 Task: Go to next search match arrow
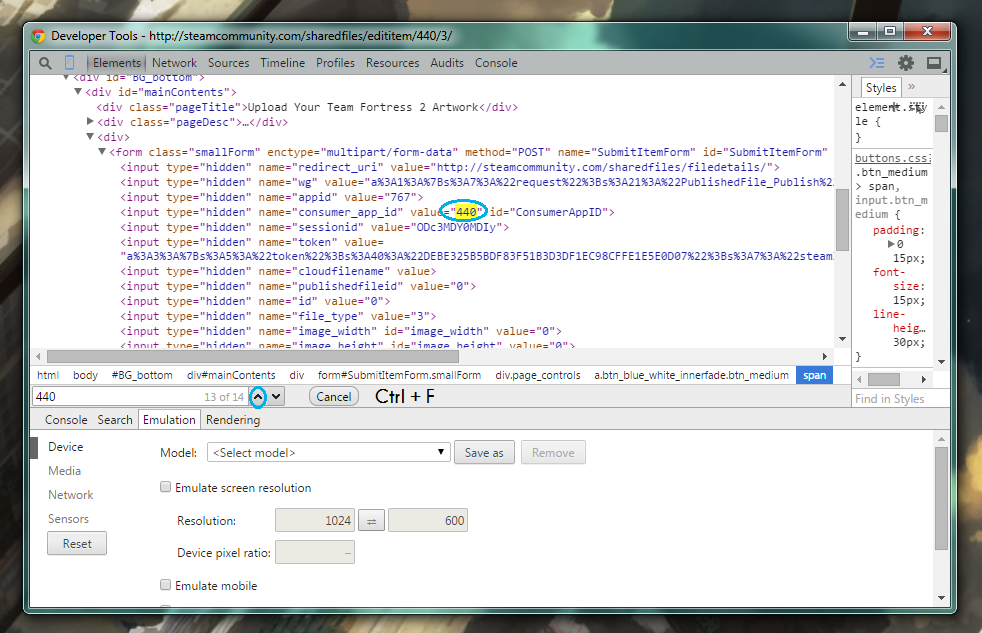(276, 396)
